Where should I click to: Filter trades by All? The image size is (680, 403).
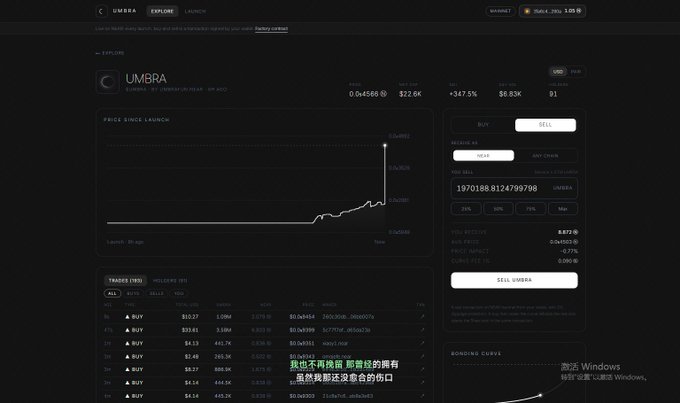click(x=112, y=293)
